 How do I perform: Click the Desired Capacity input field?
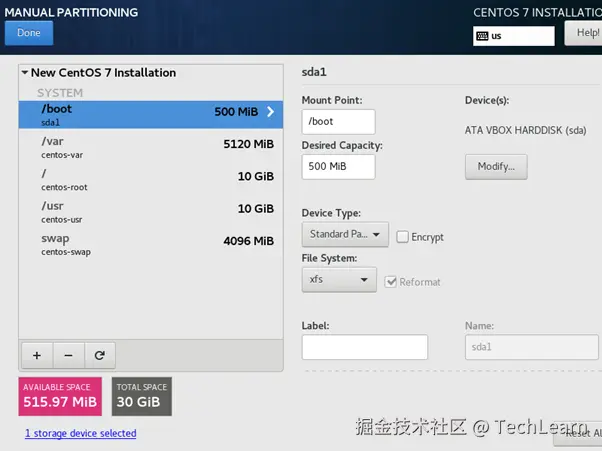coord(338,167)
